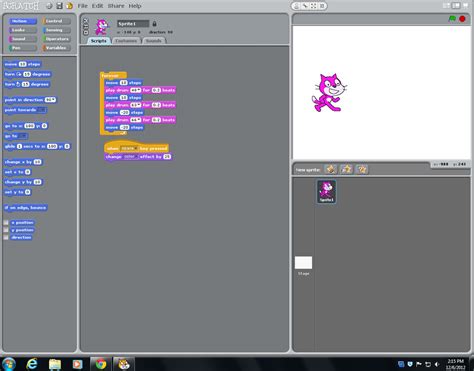The image size is (474, 371).
Task: Click the effect amount field in change effect block
Action: tap(167, 157)
